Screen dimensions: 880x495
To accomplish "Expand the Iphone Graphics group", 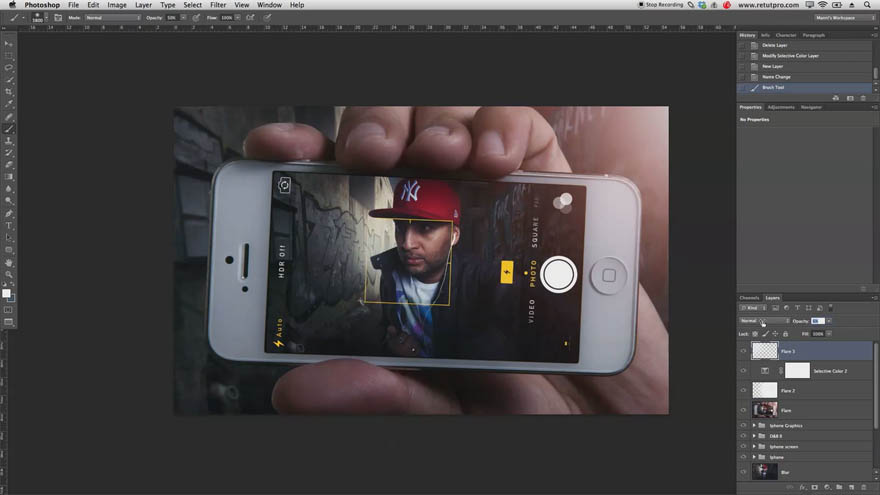I will pos(754,425).
